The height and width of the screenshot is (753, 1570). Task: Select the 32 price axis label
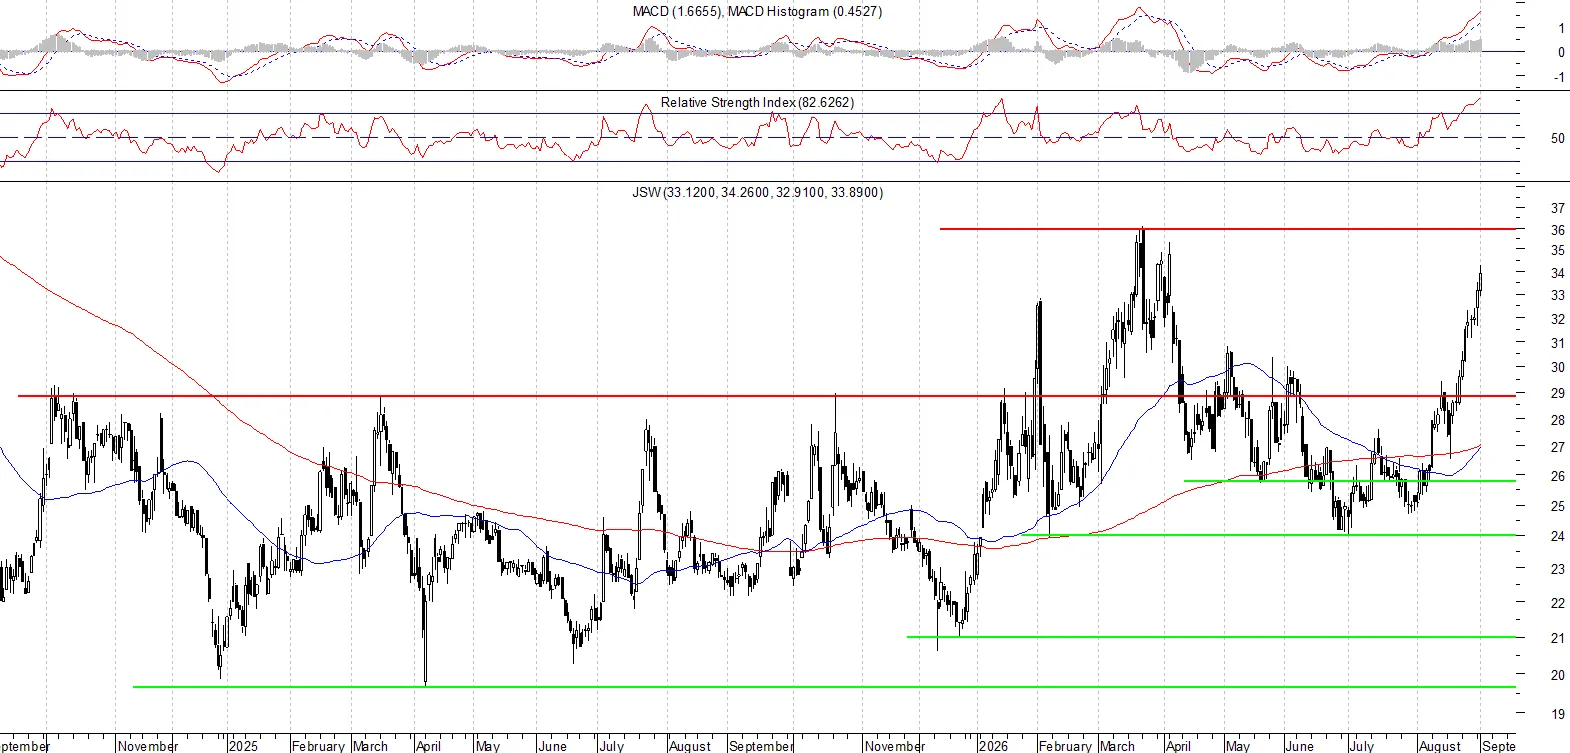point(1558,319)
